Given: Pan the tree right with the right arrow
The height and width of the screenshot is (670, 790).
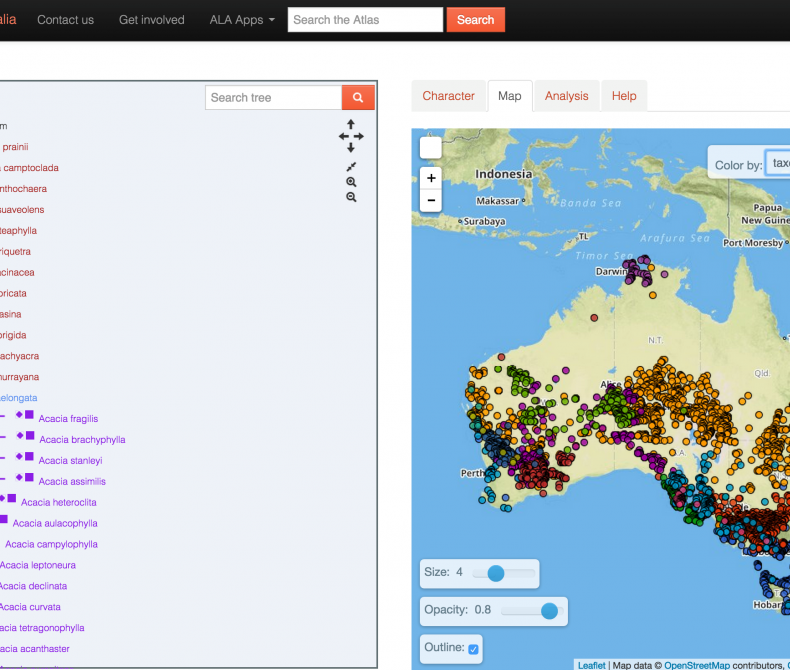Looking at the screenshot, I should (359, 136).
